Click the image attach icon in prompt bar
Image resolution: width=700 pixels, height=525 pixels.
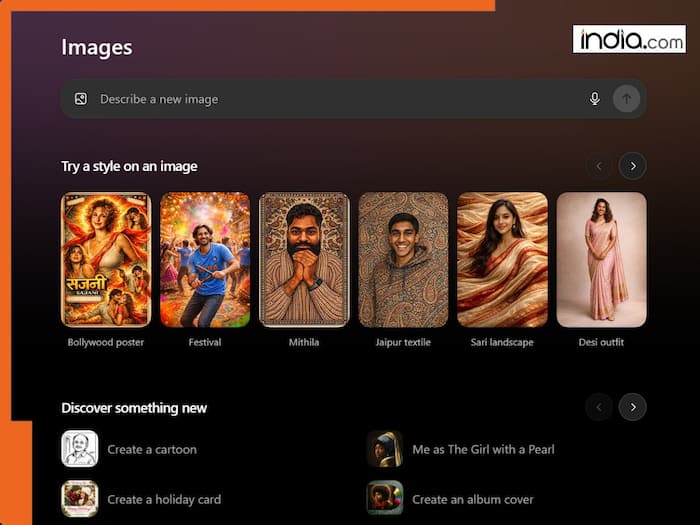pos(81,99)
